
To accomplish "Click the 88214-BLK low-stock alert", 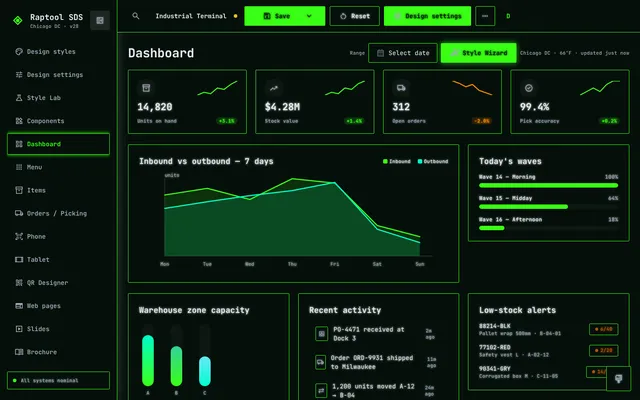I will tap(548, 329).
